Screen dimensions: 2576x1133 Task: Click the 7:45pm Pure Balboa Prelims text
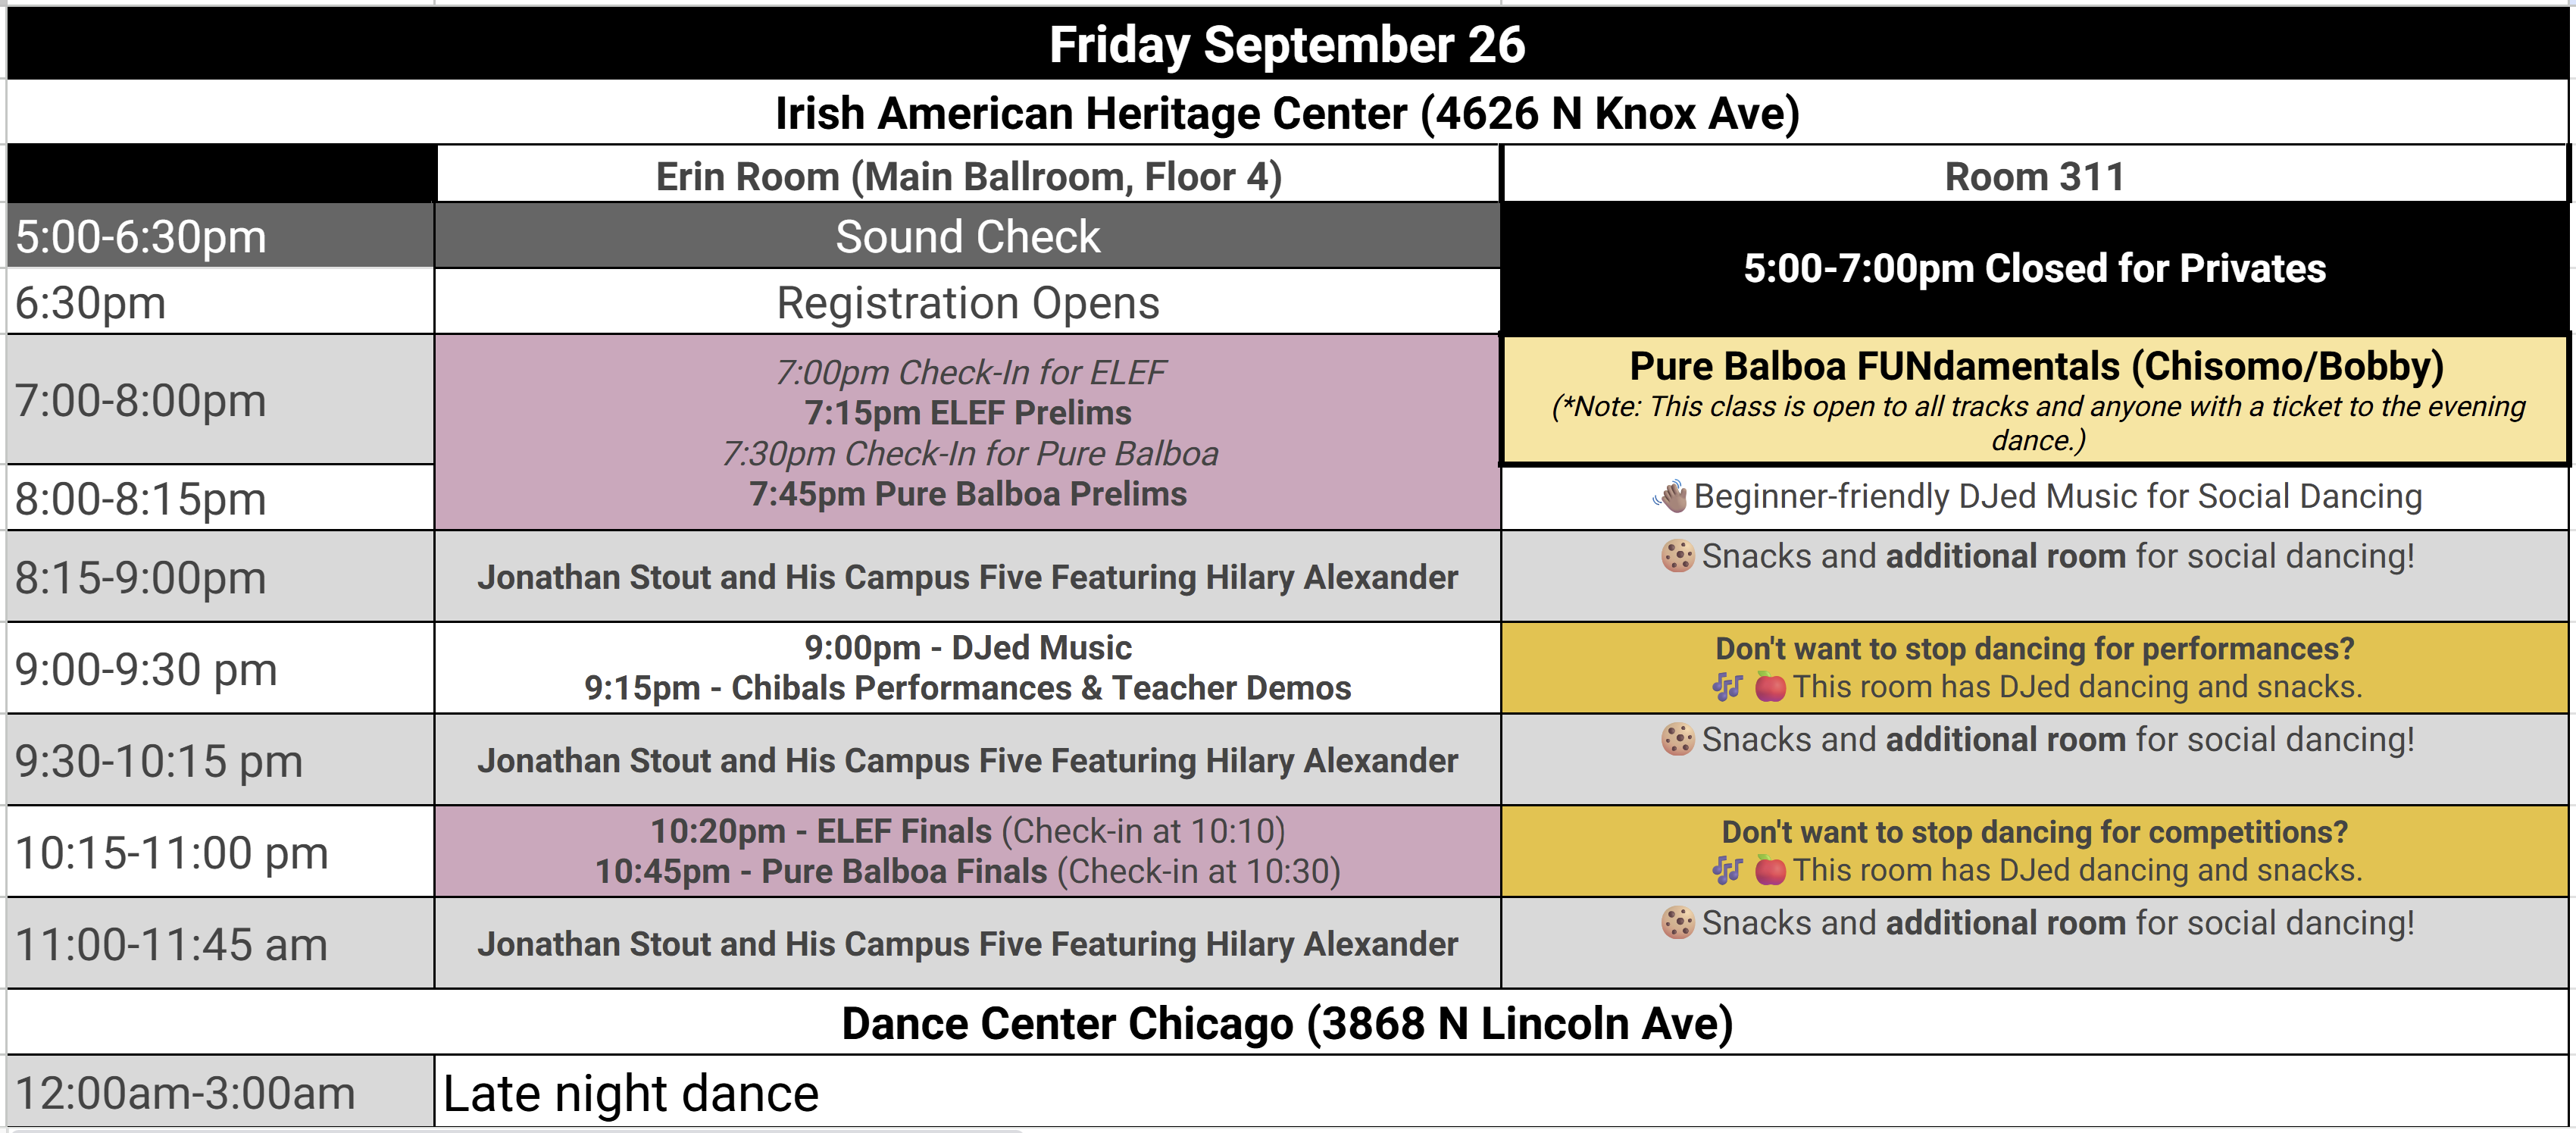[x=968, y=494]
